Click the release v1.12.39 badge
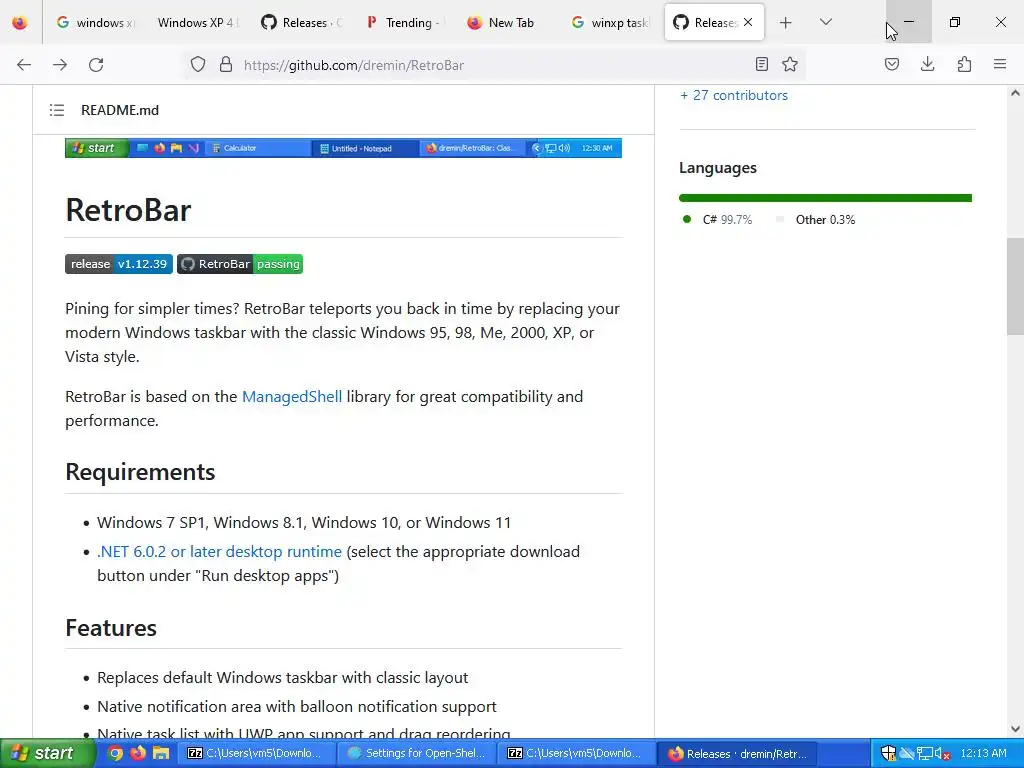 pyautogui.click(x=119, y=264)
